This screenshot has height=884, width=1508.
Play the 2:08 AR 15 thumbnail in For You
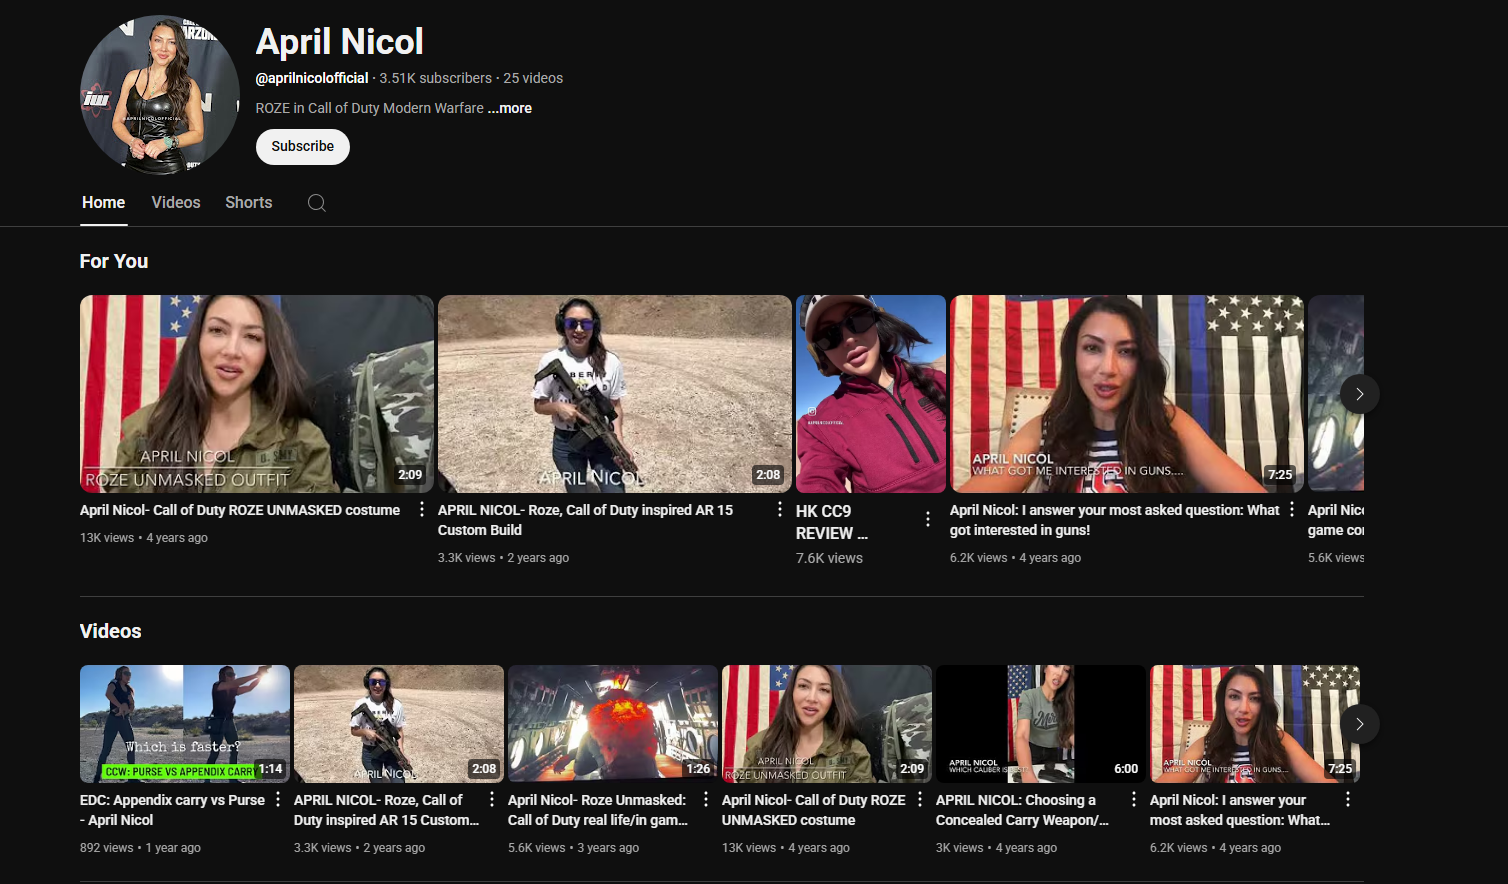click(x=615, y=394)
